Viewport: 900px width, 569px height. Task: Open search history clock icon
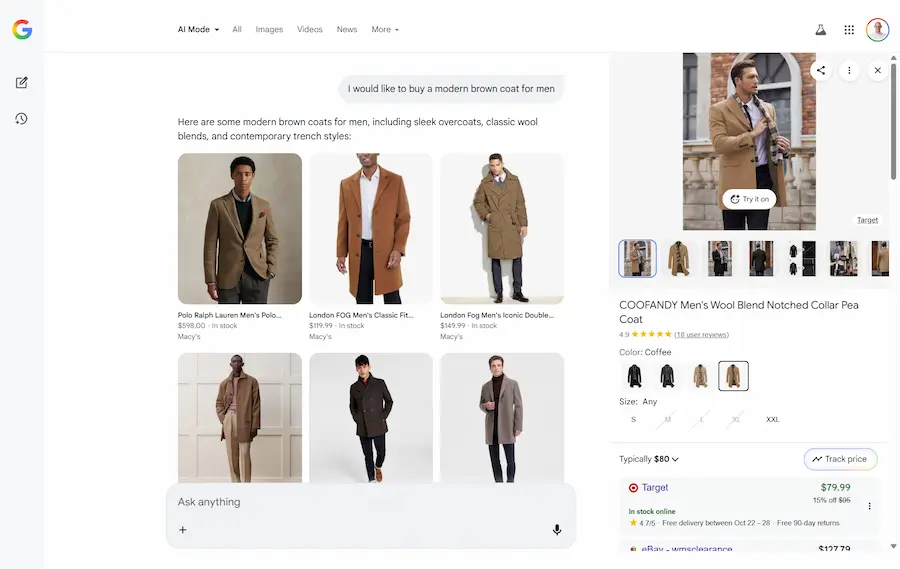coord(21,119)
